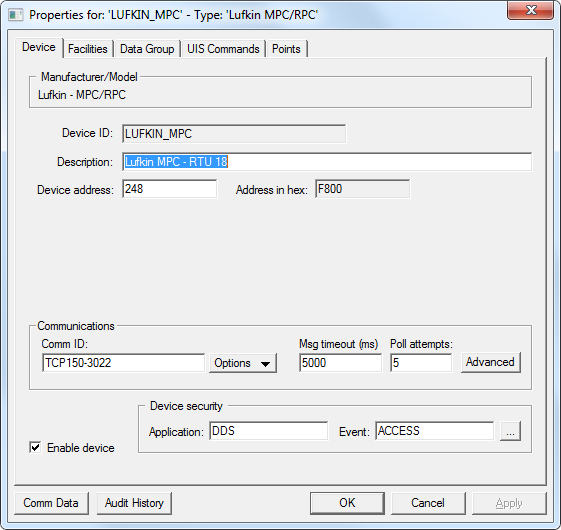
Task: Open the Data Group tab
Action: 147,49
